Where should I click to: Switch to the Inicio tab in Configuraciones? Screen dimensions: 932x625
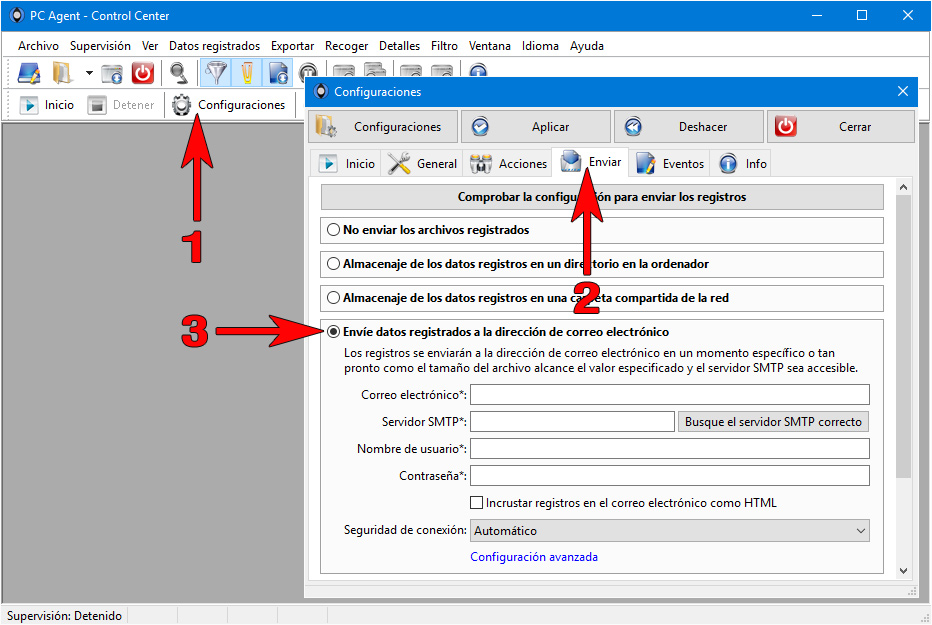[346, 163]
